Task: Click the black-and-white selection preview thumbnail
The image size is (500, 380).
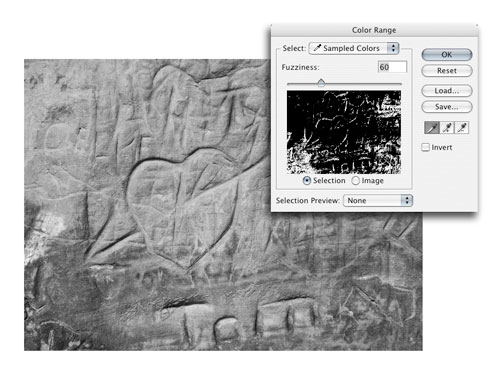Action: click(344, 132)
